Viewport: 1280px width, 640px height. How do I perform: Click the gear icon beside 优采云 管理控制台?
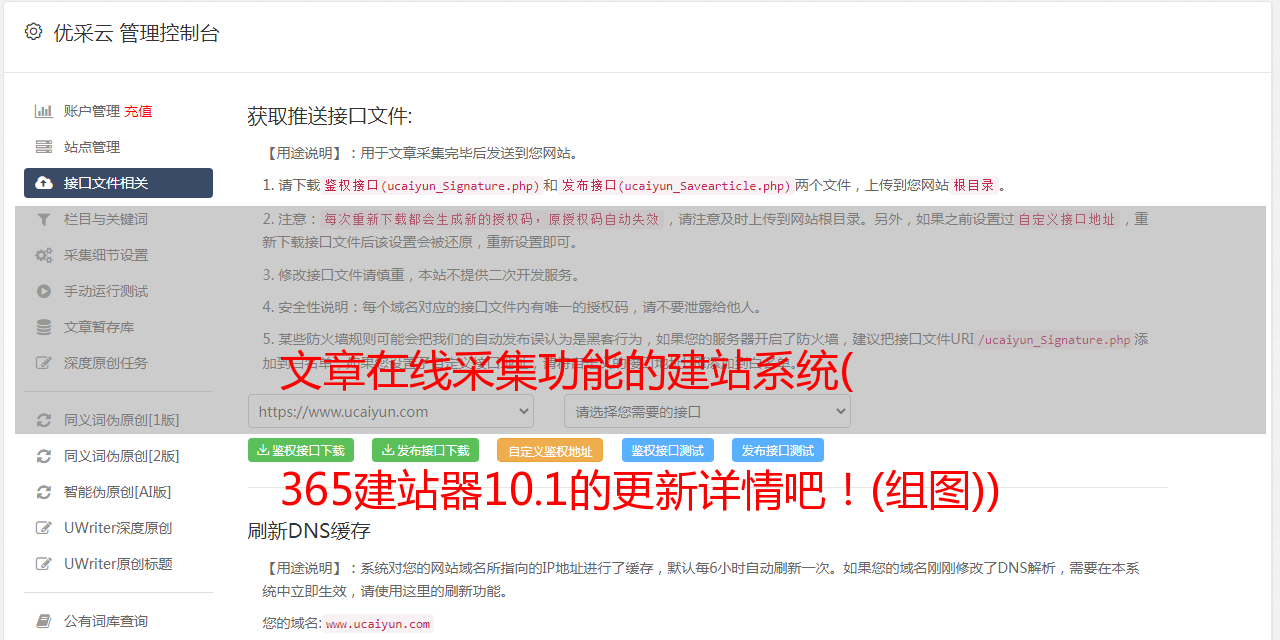point(33,32)
